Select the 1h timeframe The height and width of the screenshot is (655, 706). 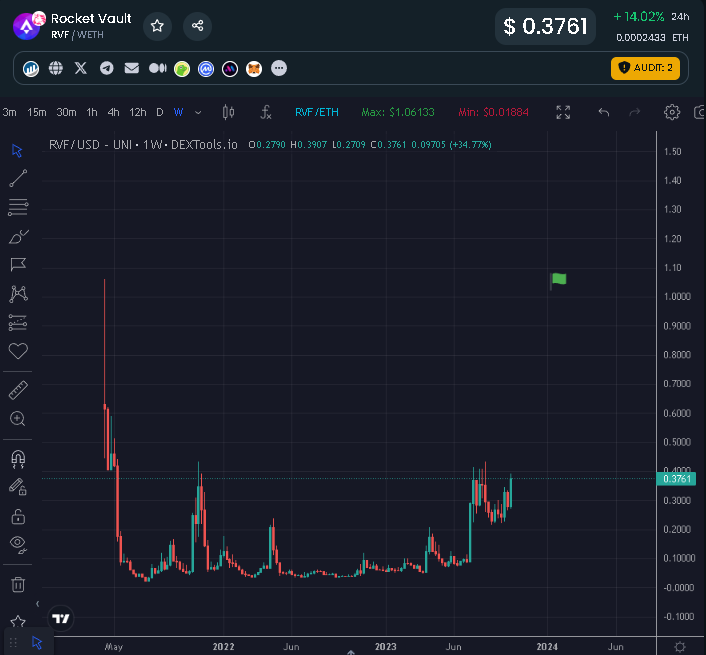pos(92,112)
